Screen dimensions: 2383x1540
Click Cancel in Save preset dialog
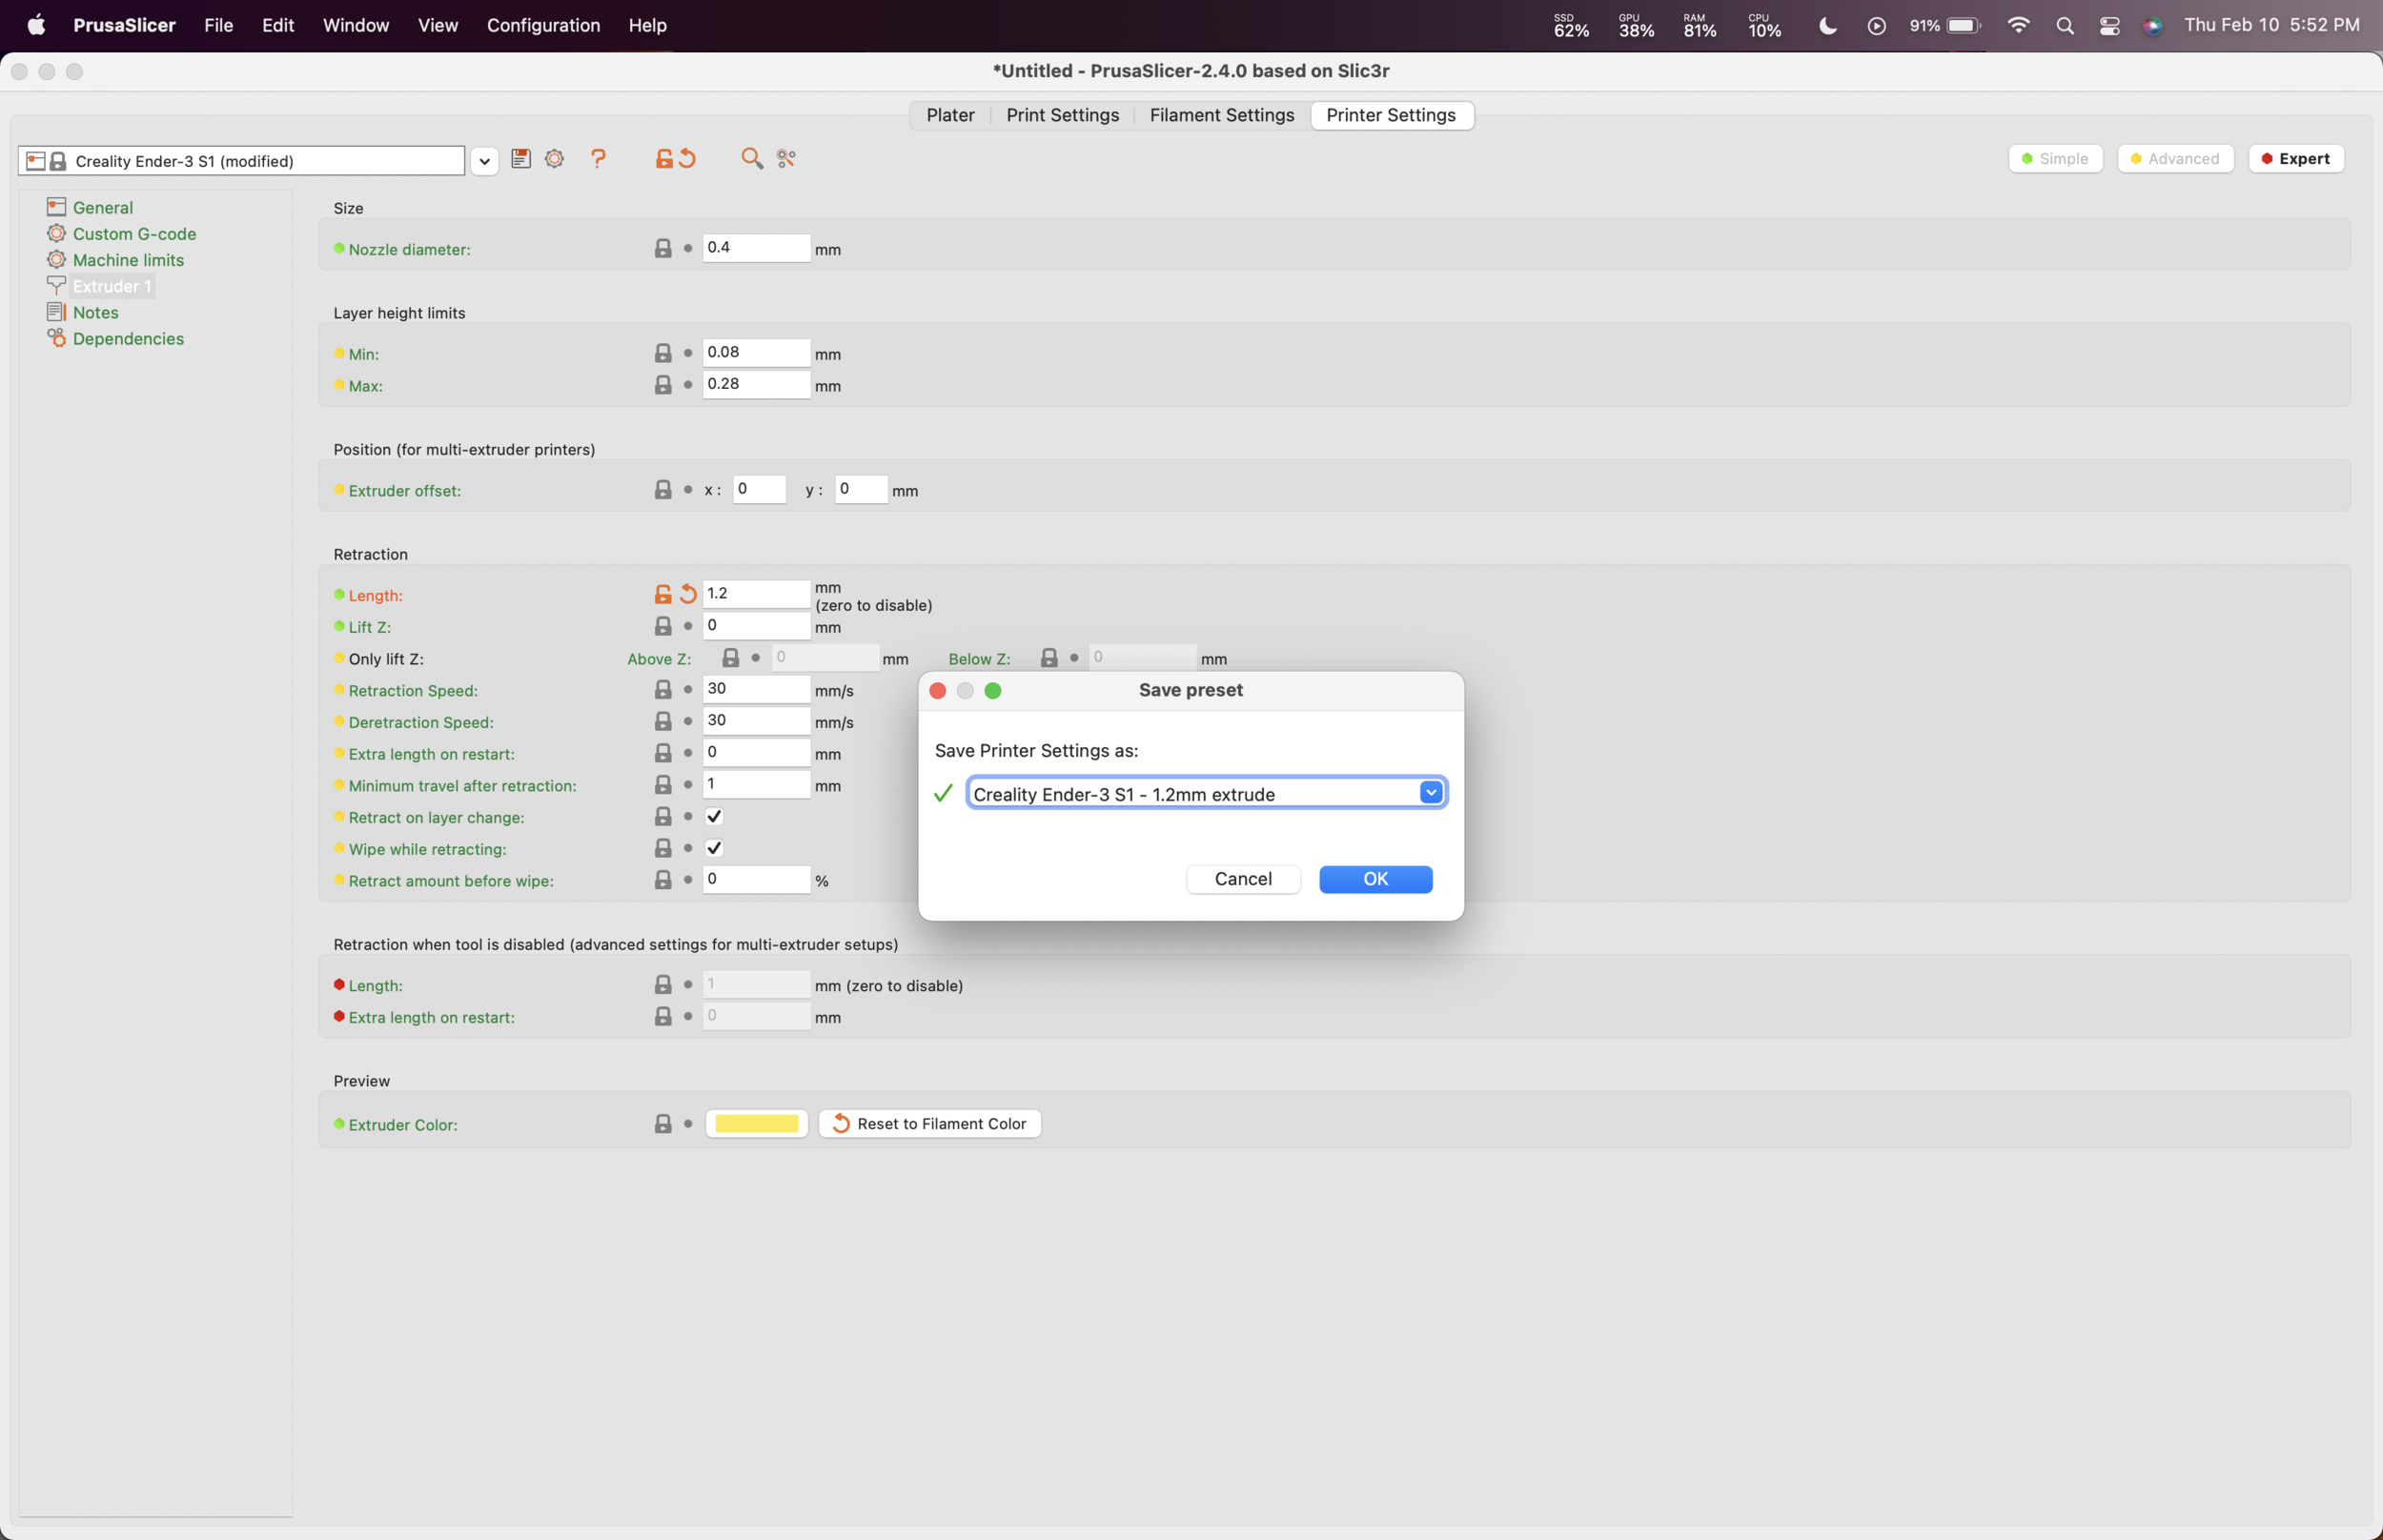click(1243, 878)
